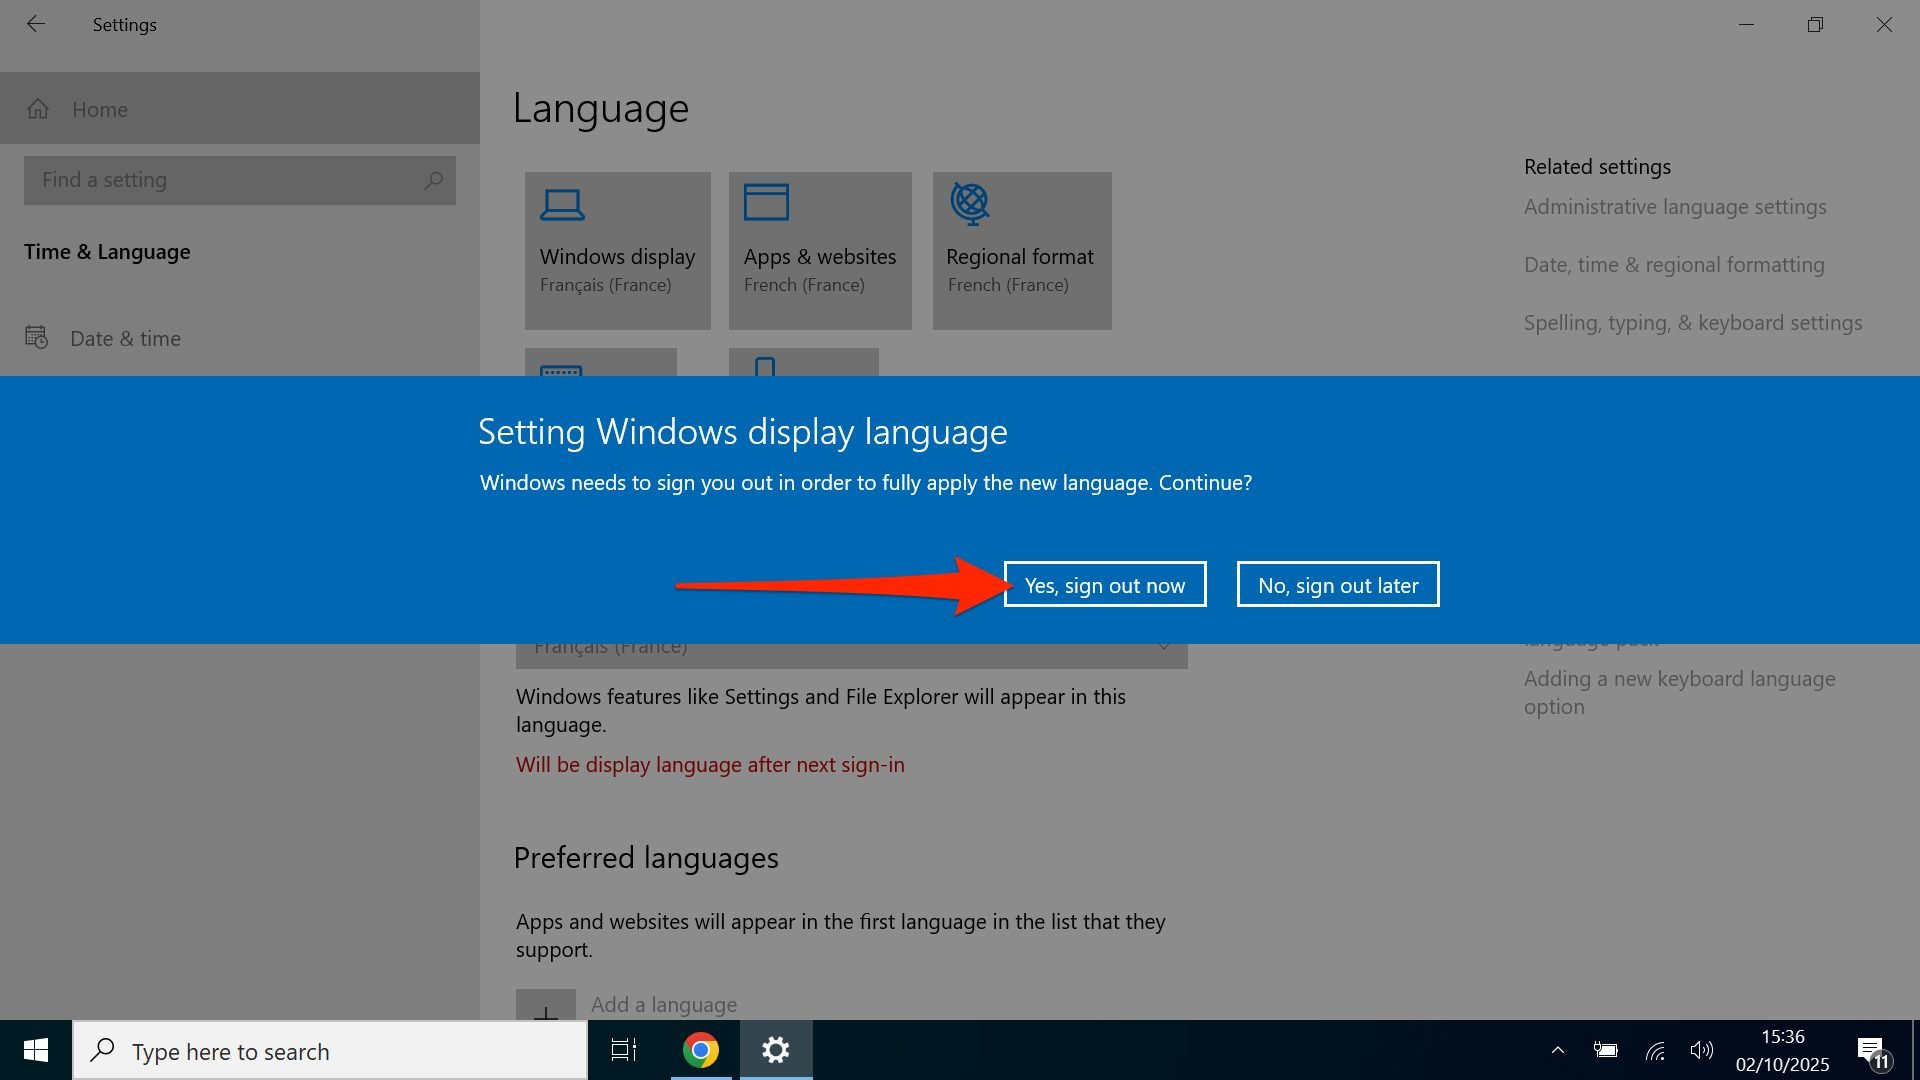The height and width of the screenshot is (1080, 1920).
Task: Click the Add a language plus button
Action: click(x=546, y=1008)
